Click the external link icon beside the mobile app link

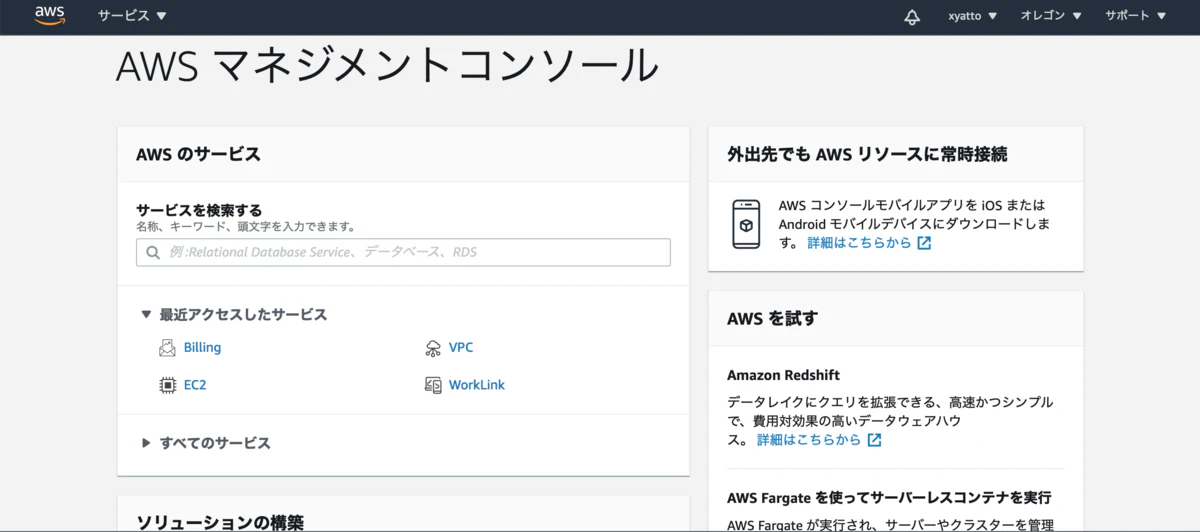(924, 243)
